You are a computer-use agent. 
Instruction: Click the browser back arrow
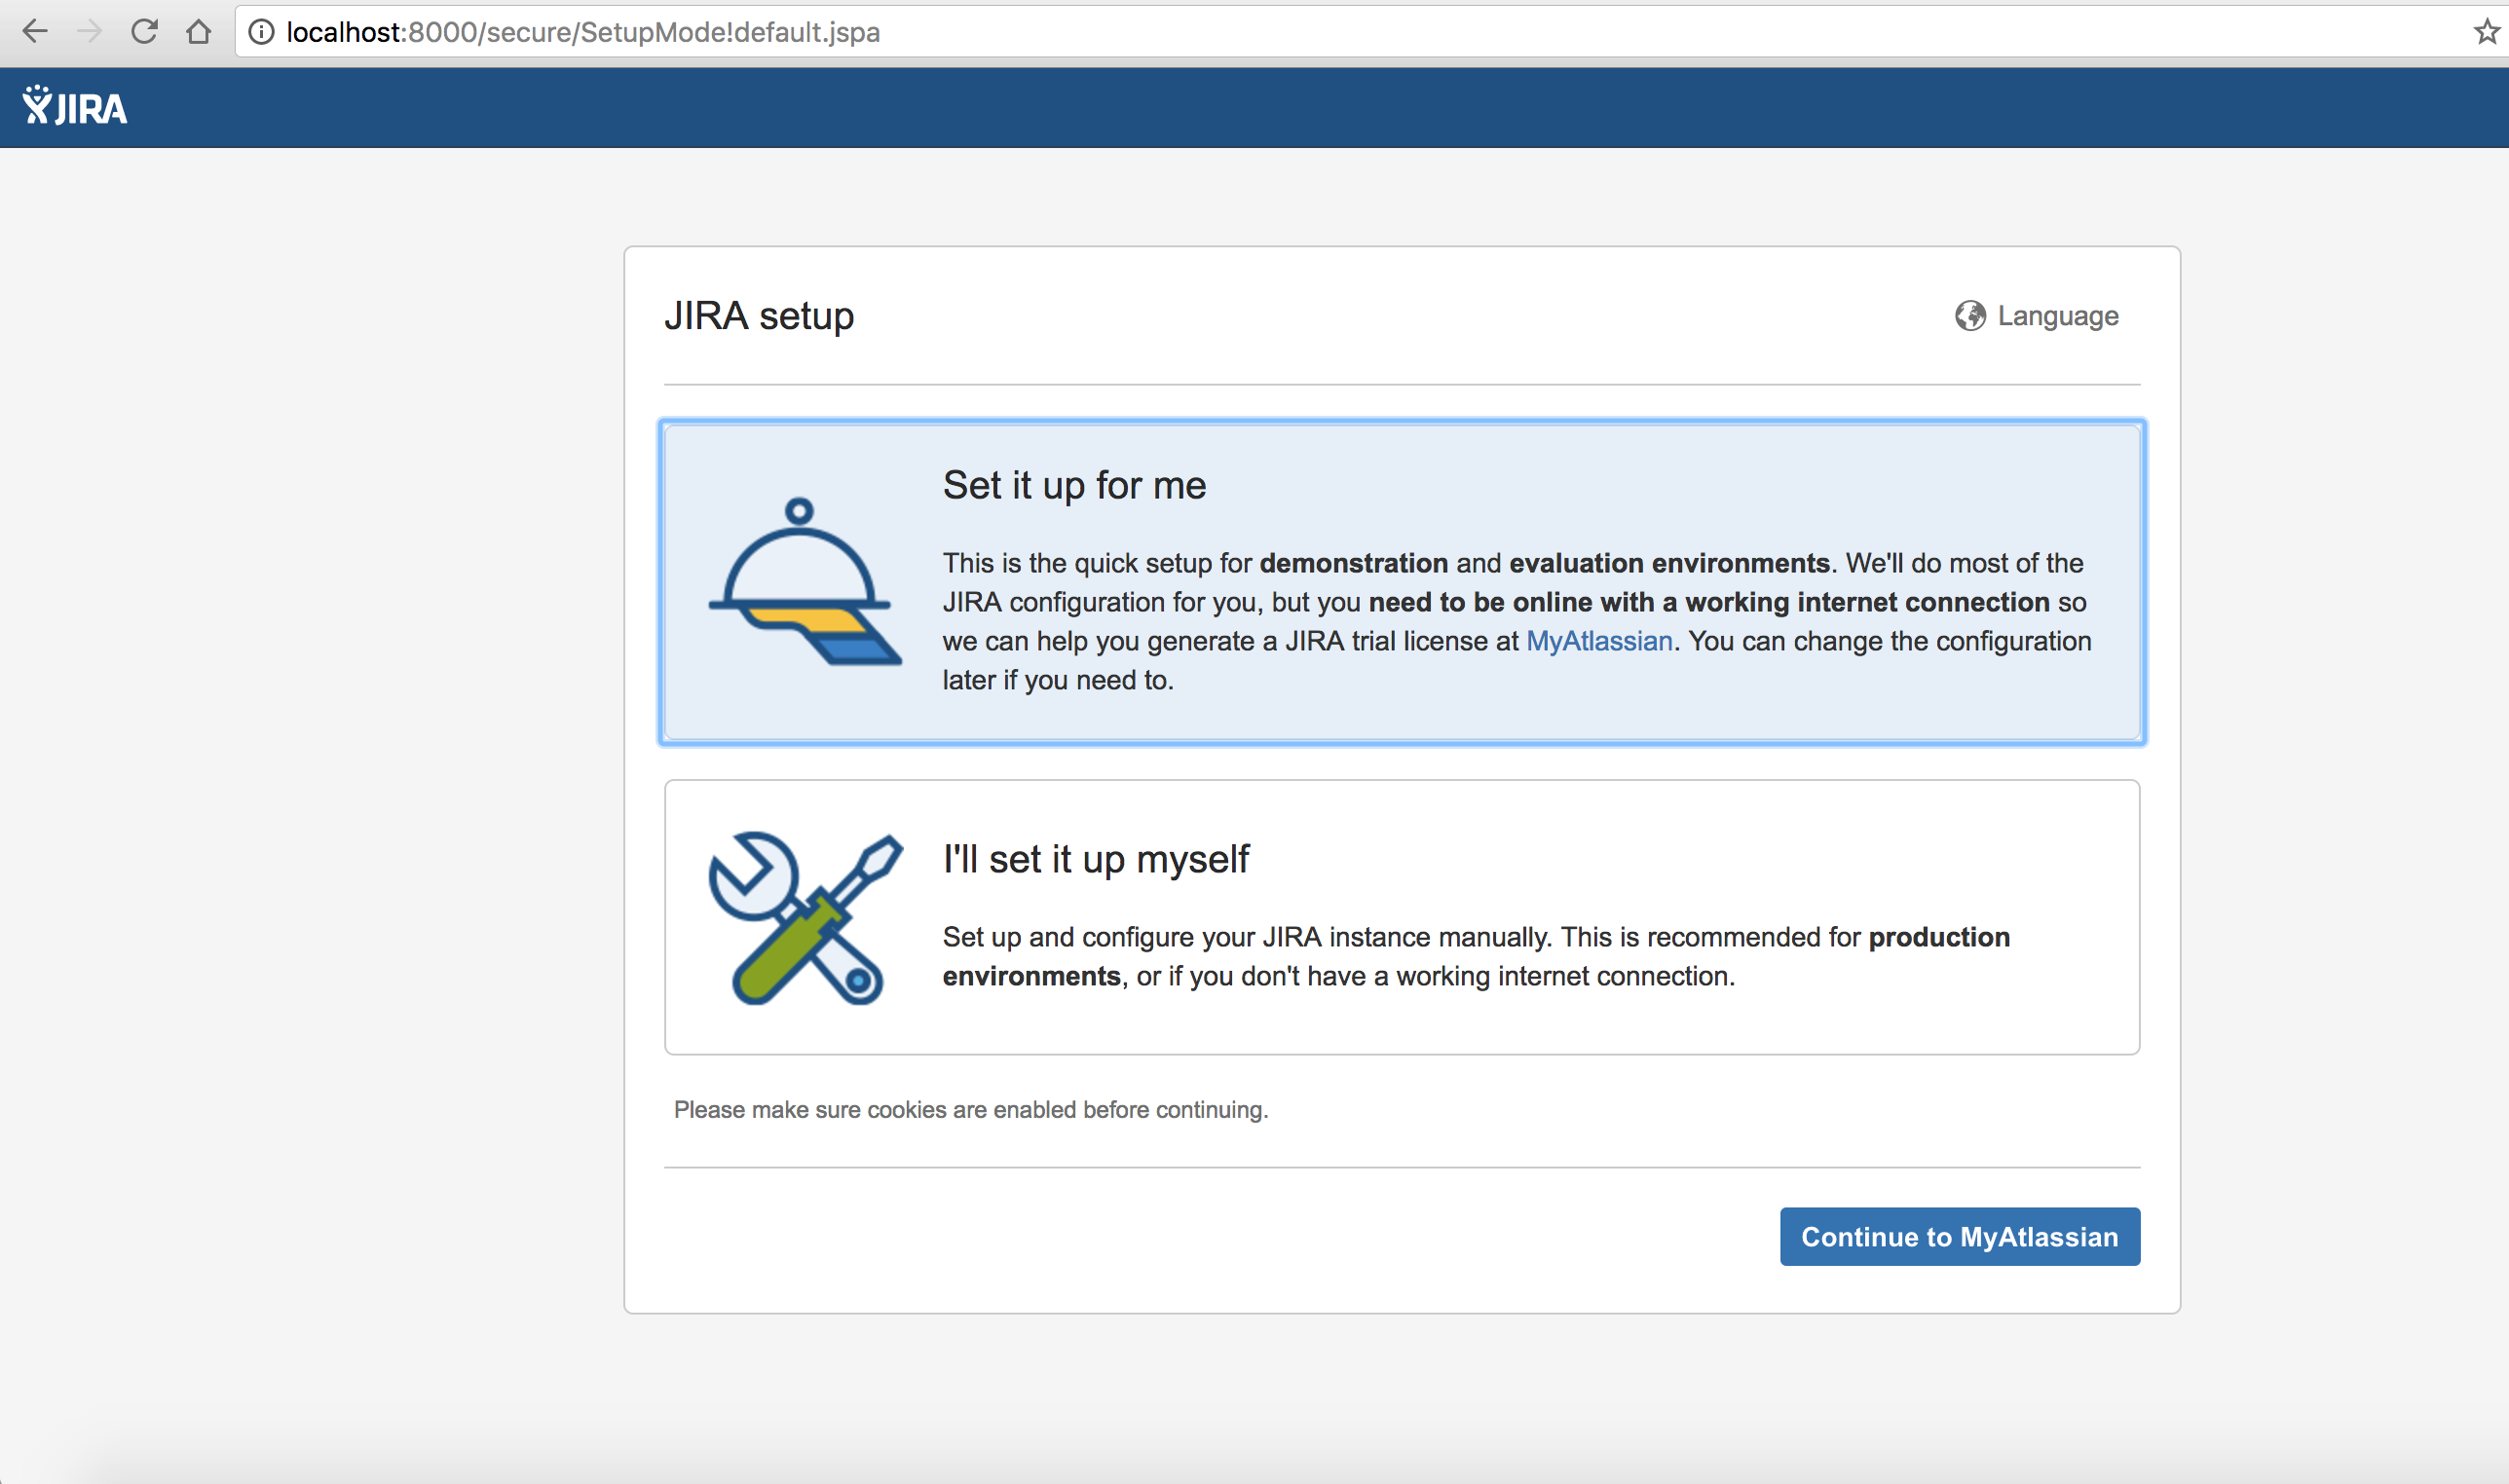(x=35, y=32)
